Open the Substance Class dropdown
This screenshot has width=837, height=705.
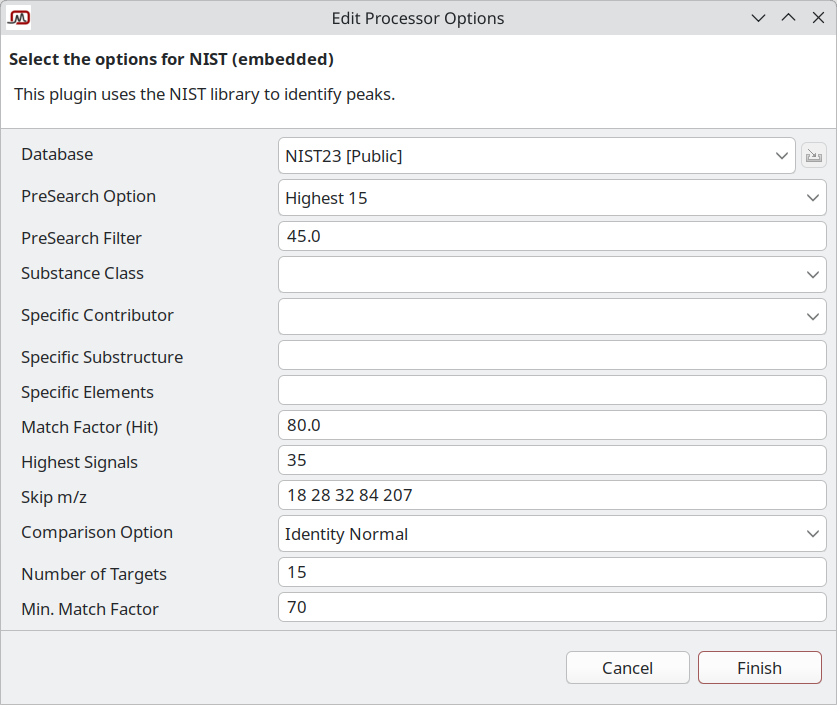[552, 274]
